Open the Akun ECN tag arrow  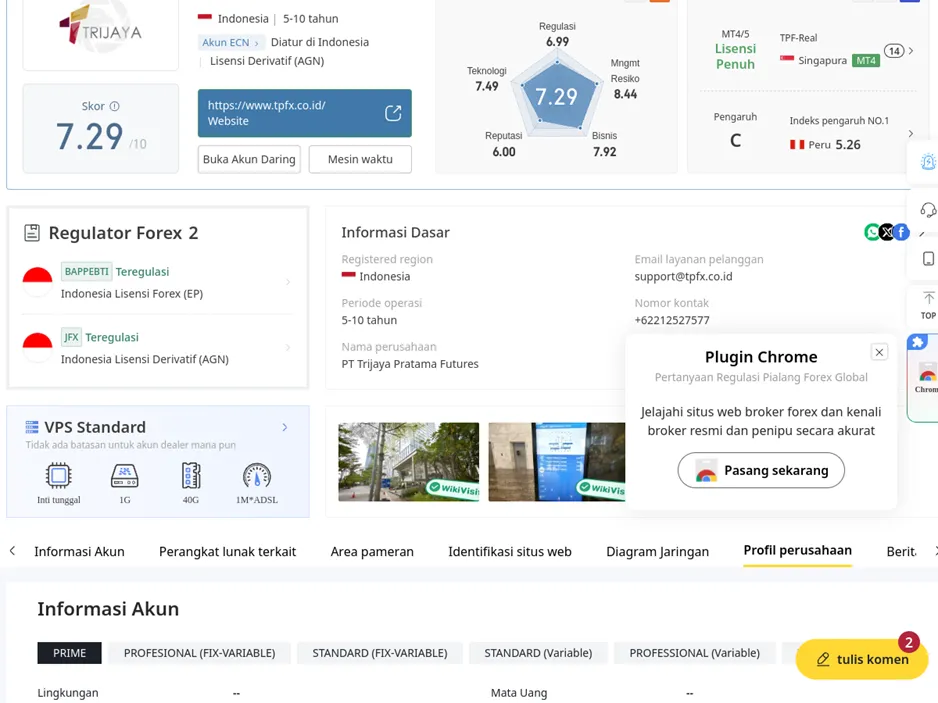click(257, 43)
